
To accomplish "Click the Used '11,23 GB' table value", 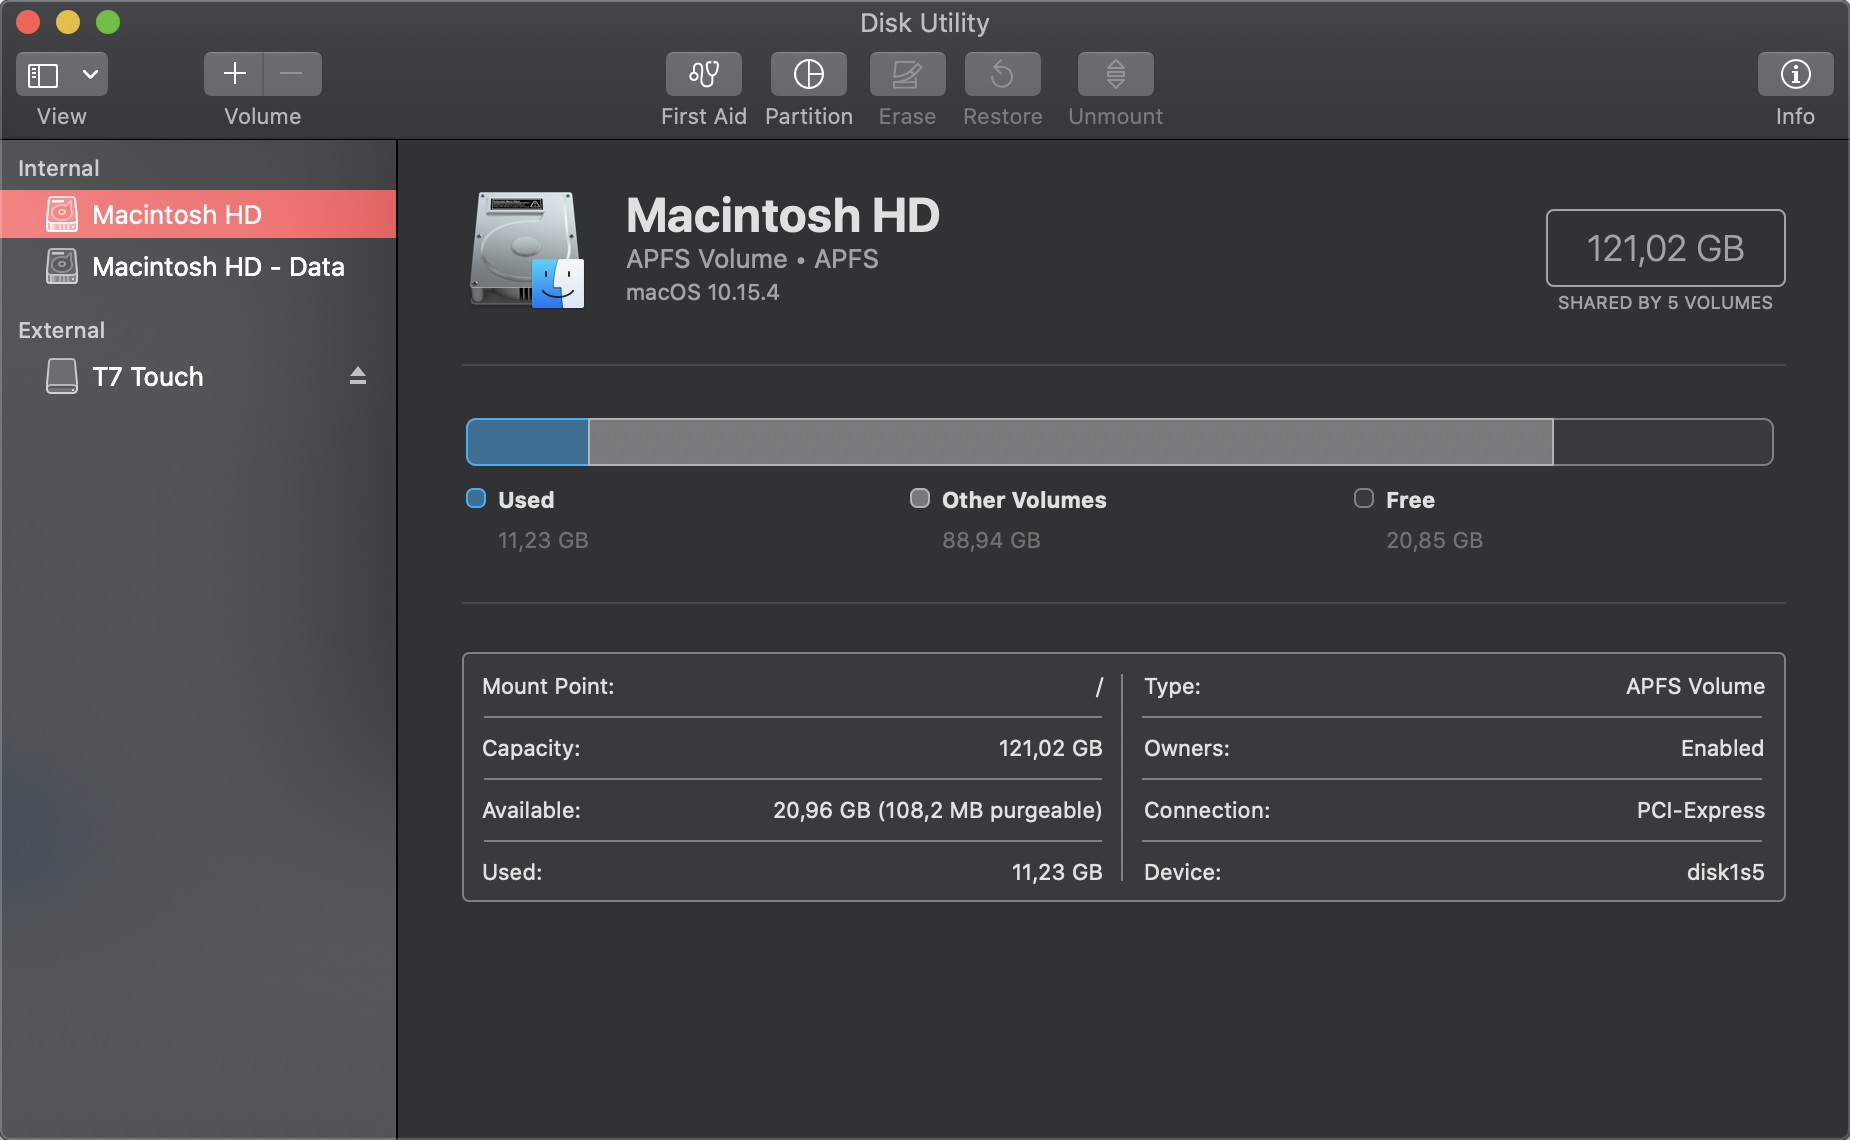I will pyautogui.click(x=1057, y=873).
